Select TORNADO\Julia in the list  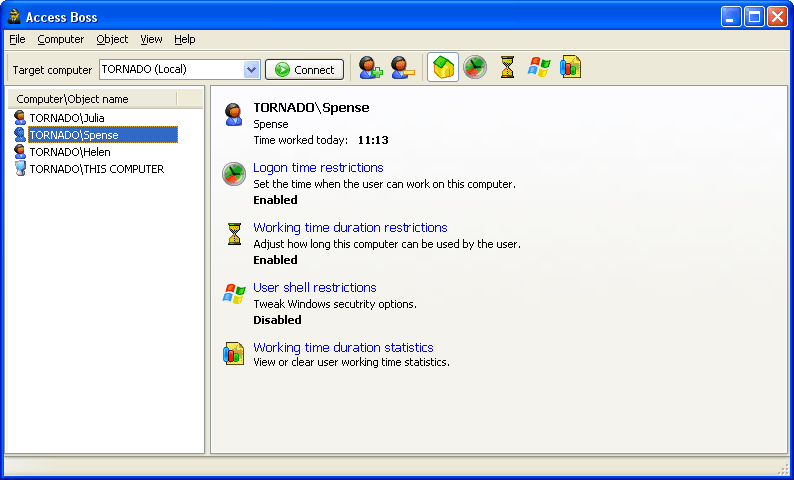[x=67, y=118]
